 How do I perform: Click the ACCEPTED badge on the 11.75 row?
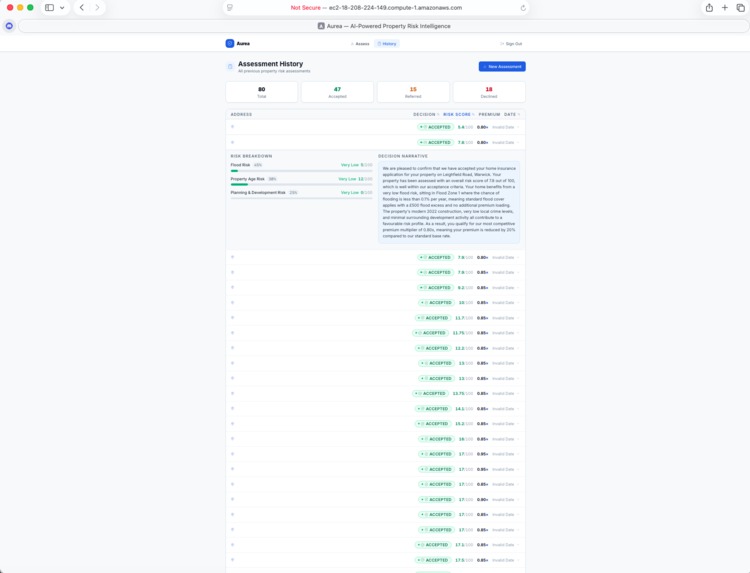click(x=430, y=333)
